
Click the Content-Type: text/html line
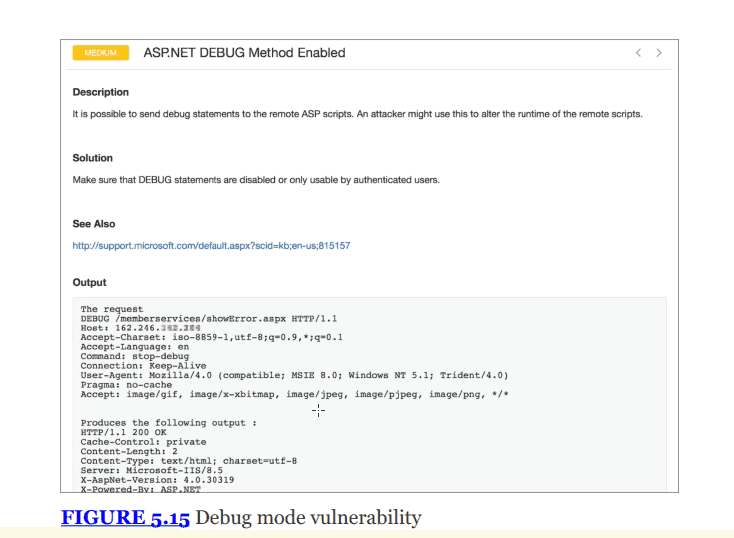(x=189, y=461)
